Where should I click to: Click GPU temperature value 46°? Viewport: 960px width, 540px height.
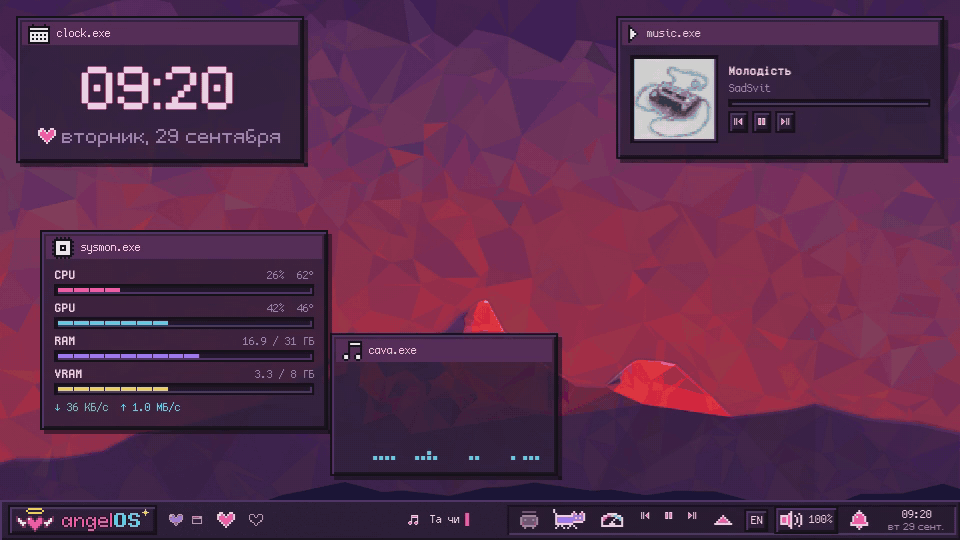pyautogui.click(x=305, y=309)
